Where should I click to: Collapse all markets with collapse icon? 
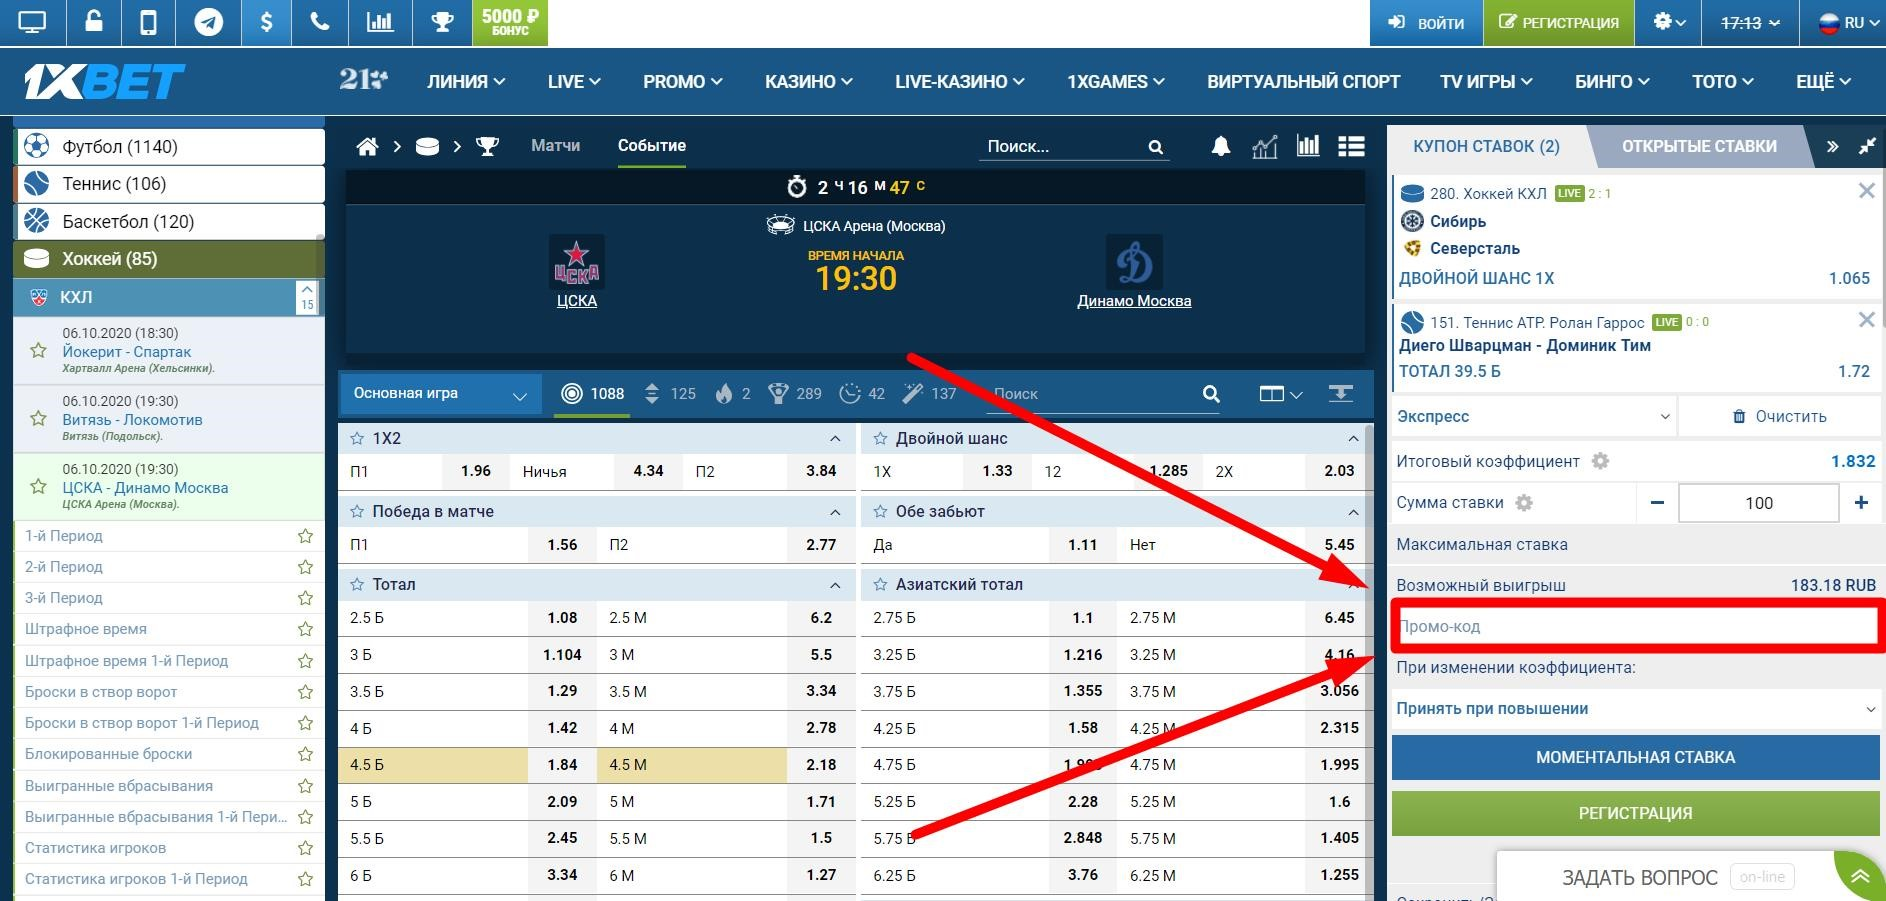(1341, 394)
